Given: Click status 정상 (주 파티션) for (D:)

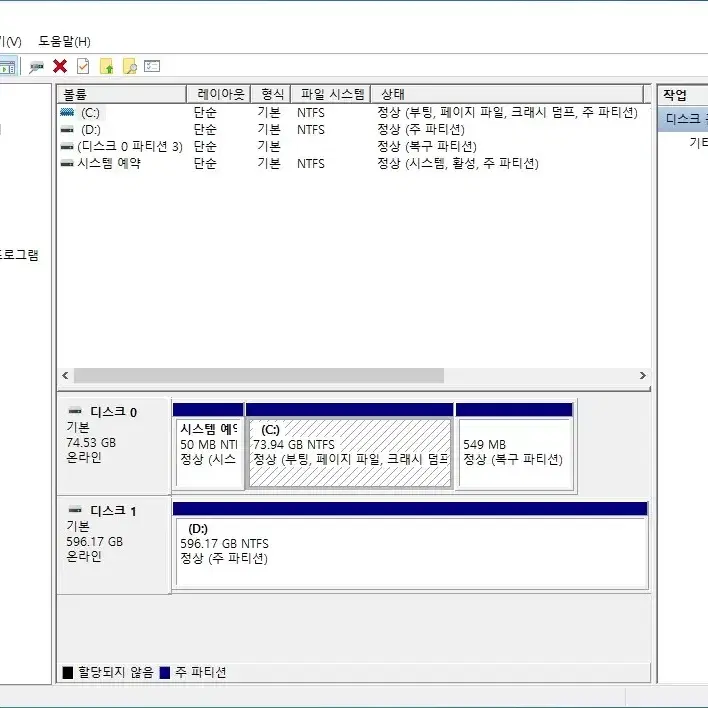Looking at the screenshot, I should pyautogui.click(x=421, y=130).
